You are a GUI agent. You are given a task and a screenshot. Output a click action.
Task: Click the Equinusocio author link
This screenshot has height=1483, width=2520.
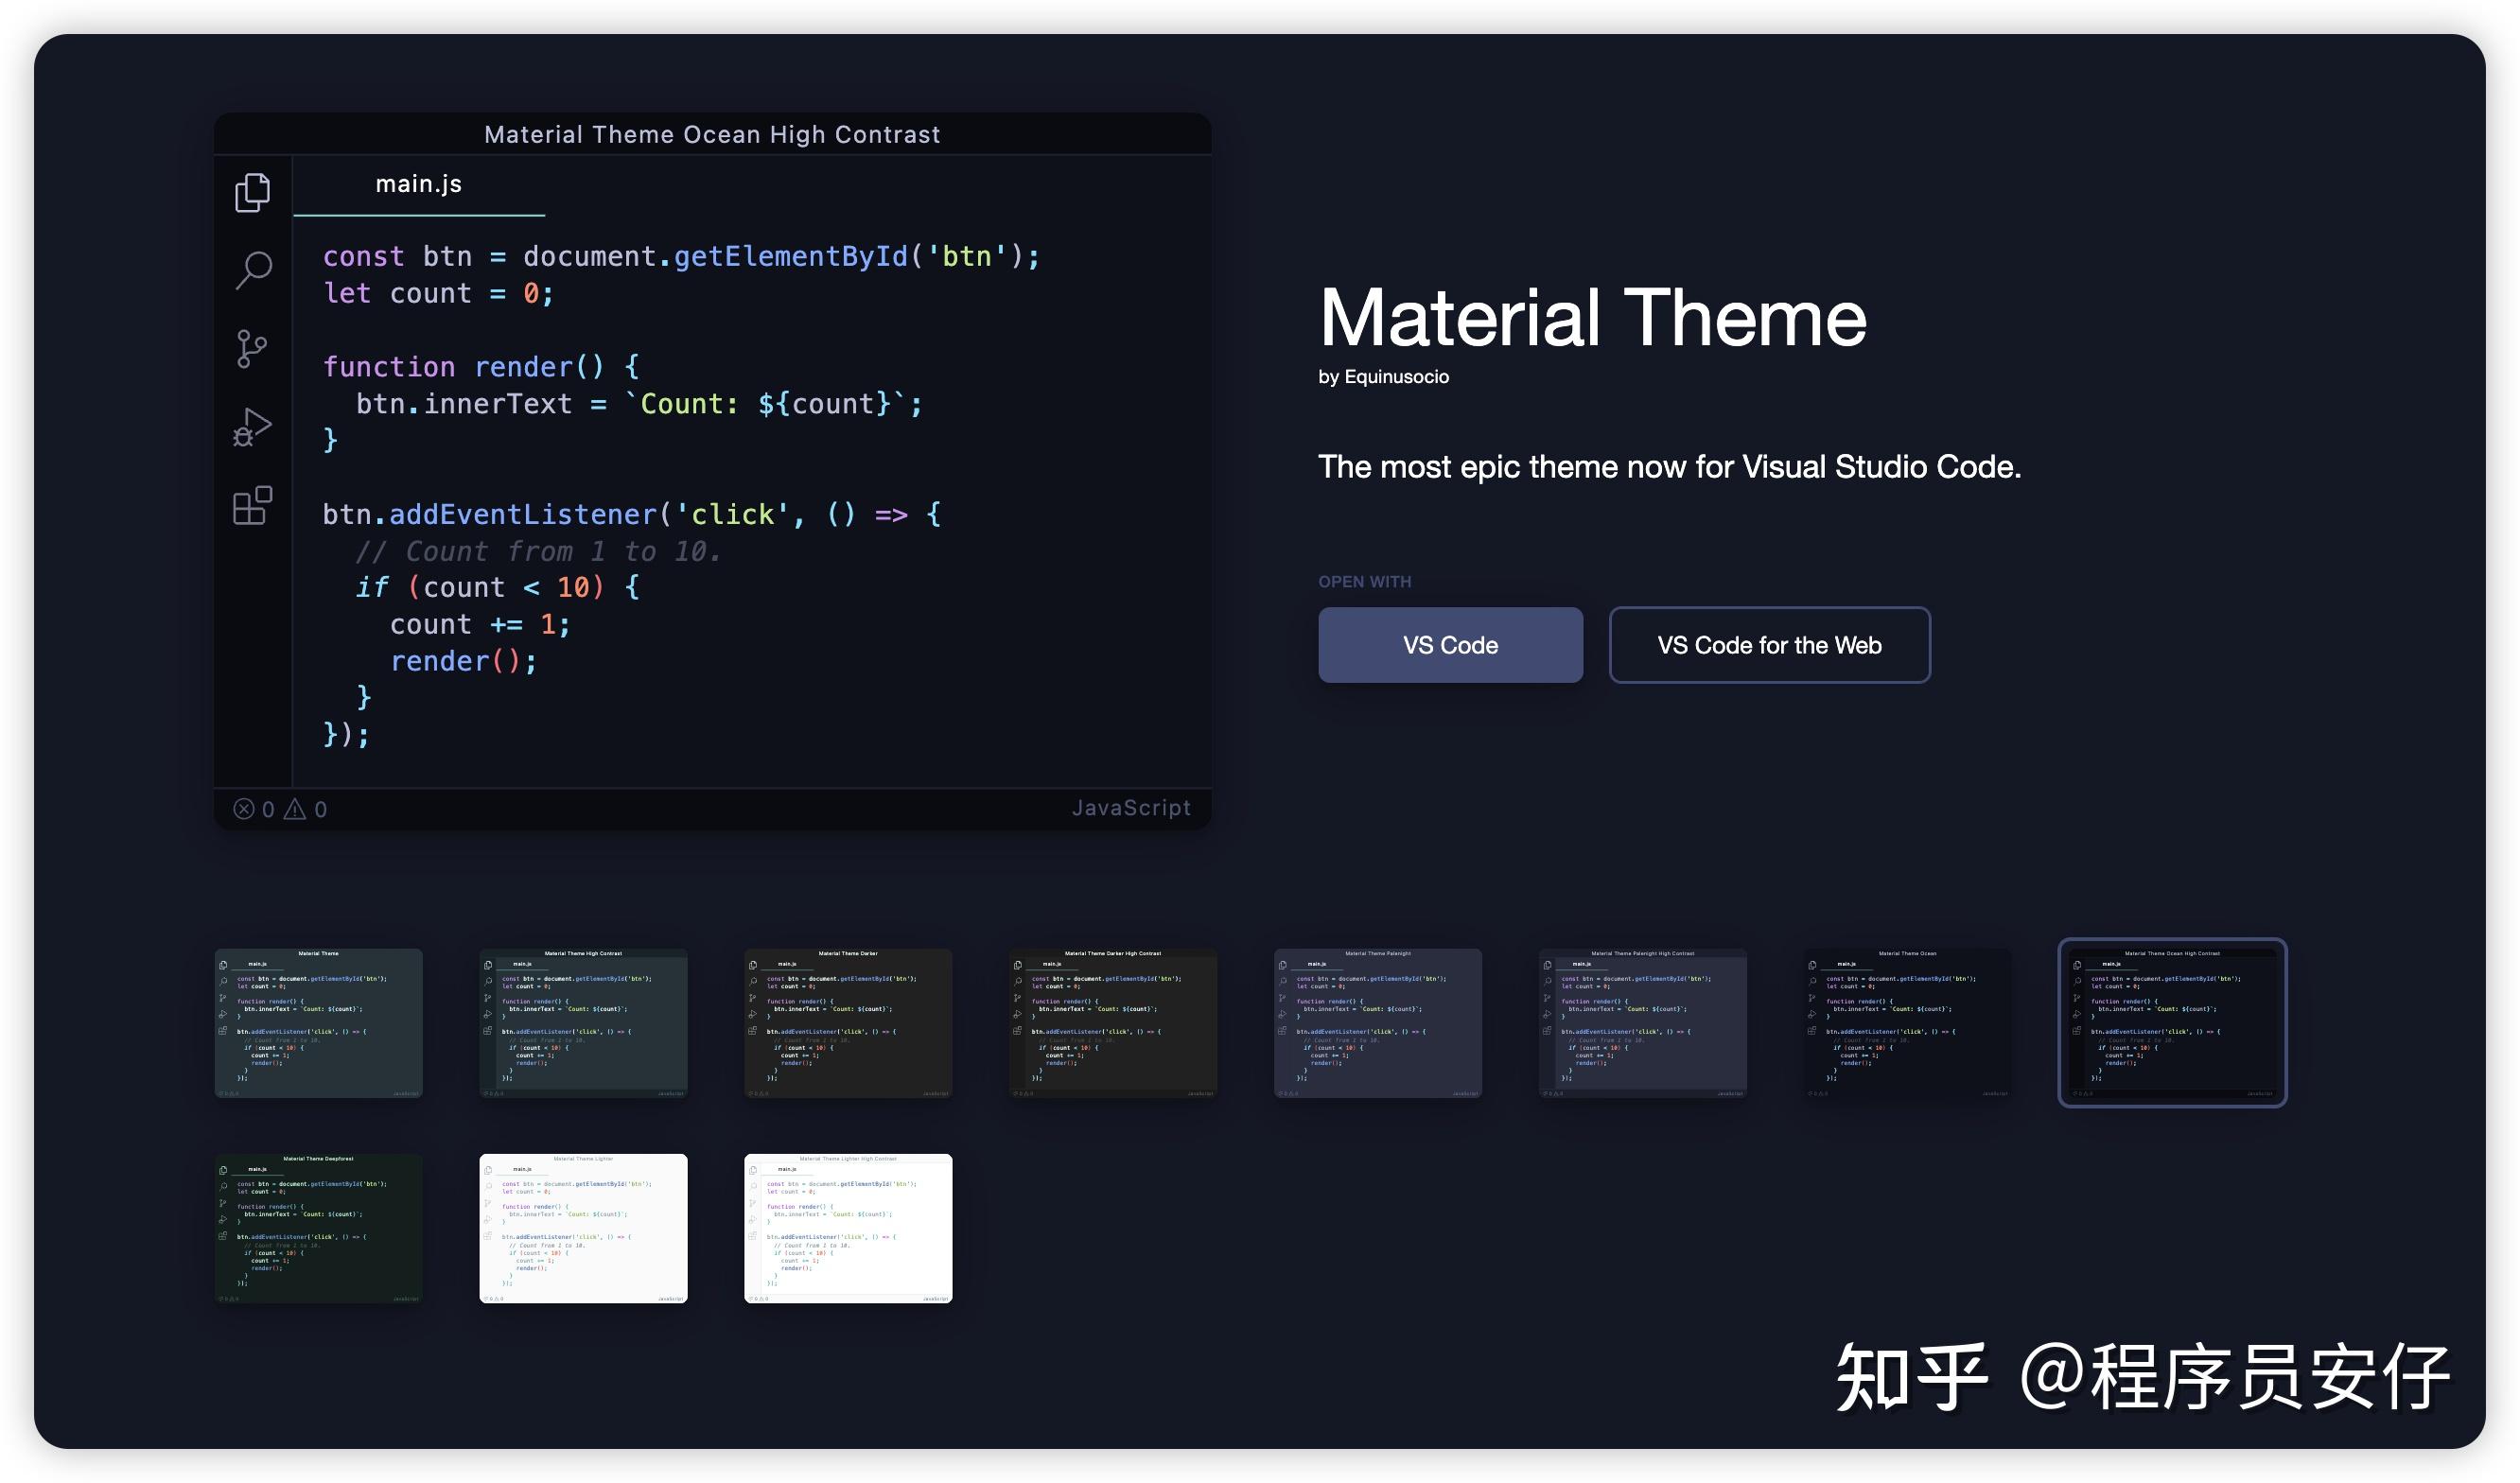click(x=1396, y=377)
